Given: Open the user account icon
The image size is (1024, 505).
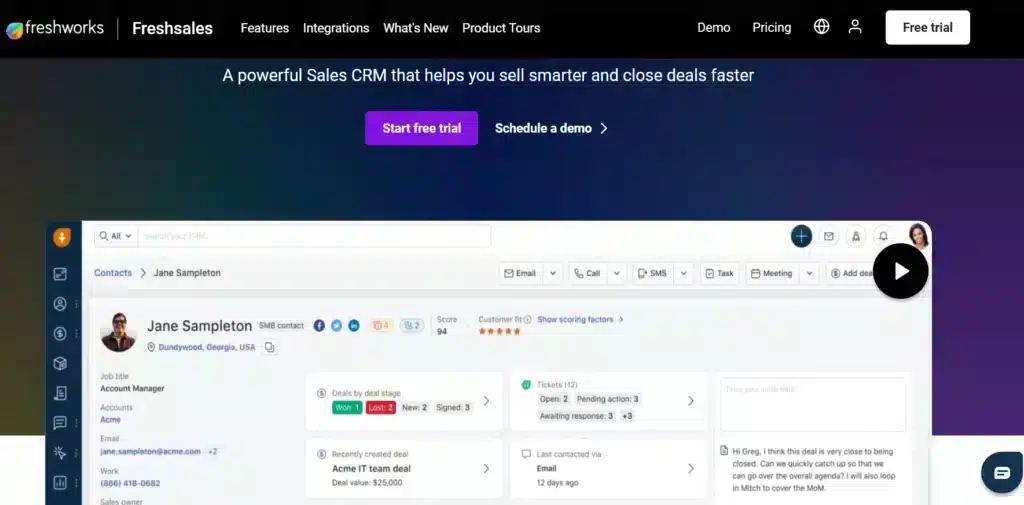Looking at the screenshot, I should [855, 27].
